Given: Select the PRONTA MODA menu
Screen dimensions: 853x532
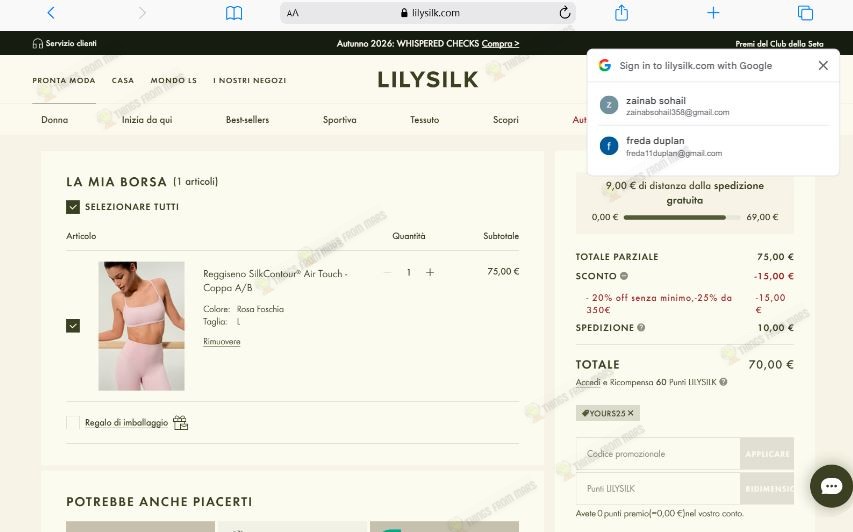Looking at the screenshot, I should pos(64,81).
